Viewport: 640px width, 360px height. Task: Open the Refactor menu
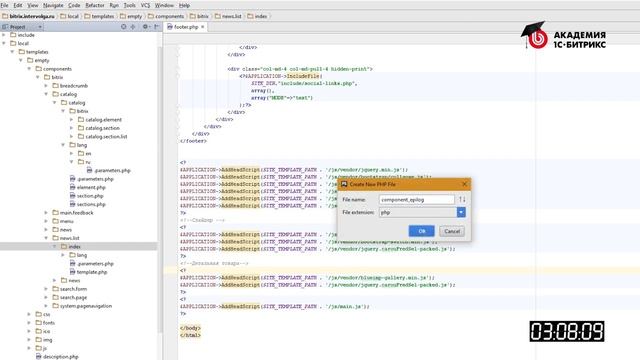click(x=95, y=5)
